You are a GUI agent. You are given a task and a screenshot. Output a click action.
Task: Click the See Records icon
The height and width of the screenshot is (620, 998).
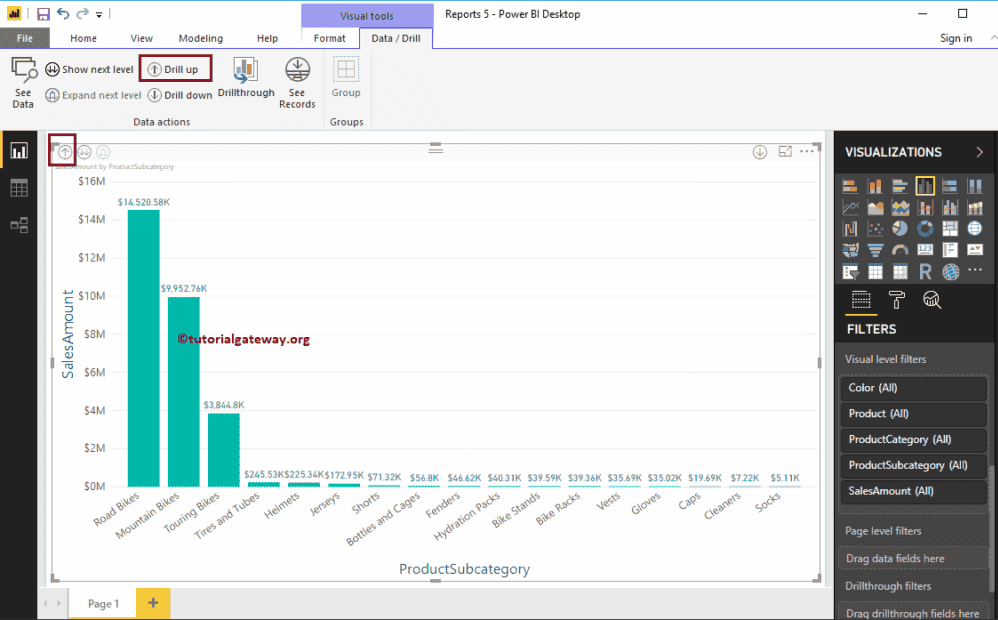pos(297,82)
